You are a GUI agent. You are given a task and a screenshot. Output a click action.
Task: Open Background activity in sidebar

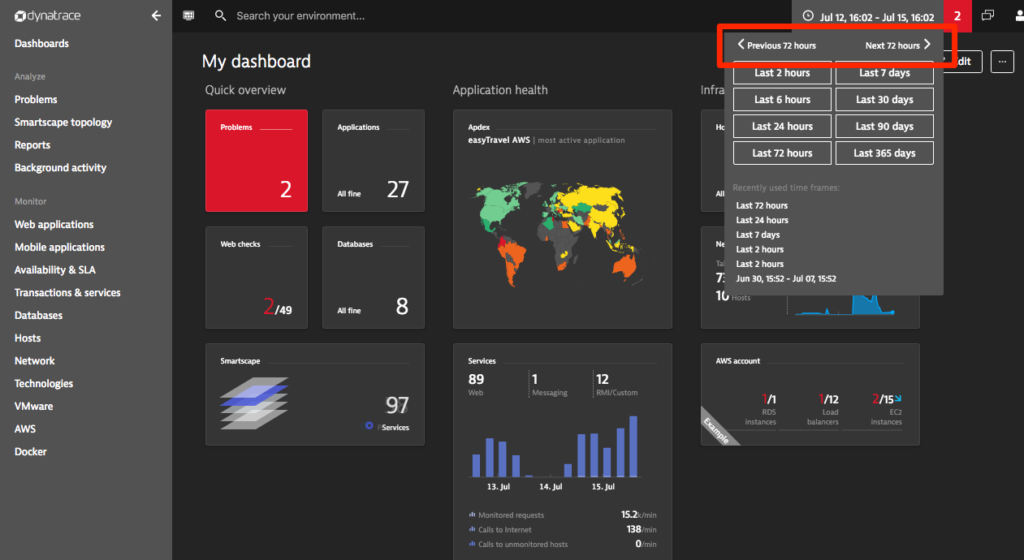click(60, 168)
